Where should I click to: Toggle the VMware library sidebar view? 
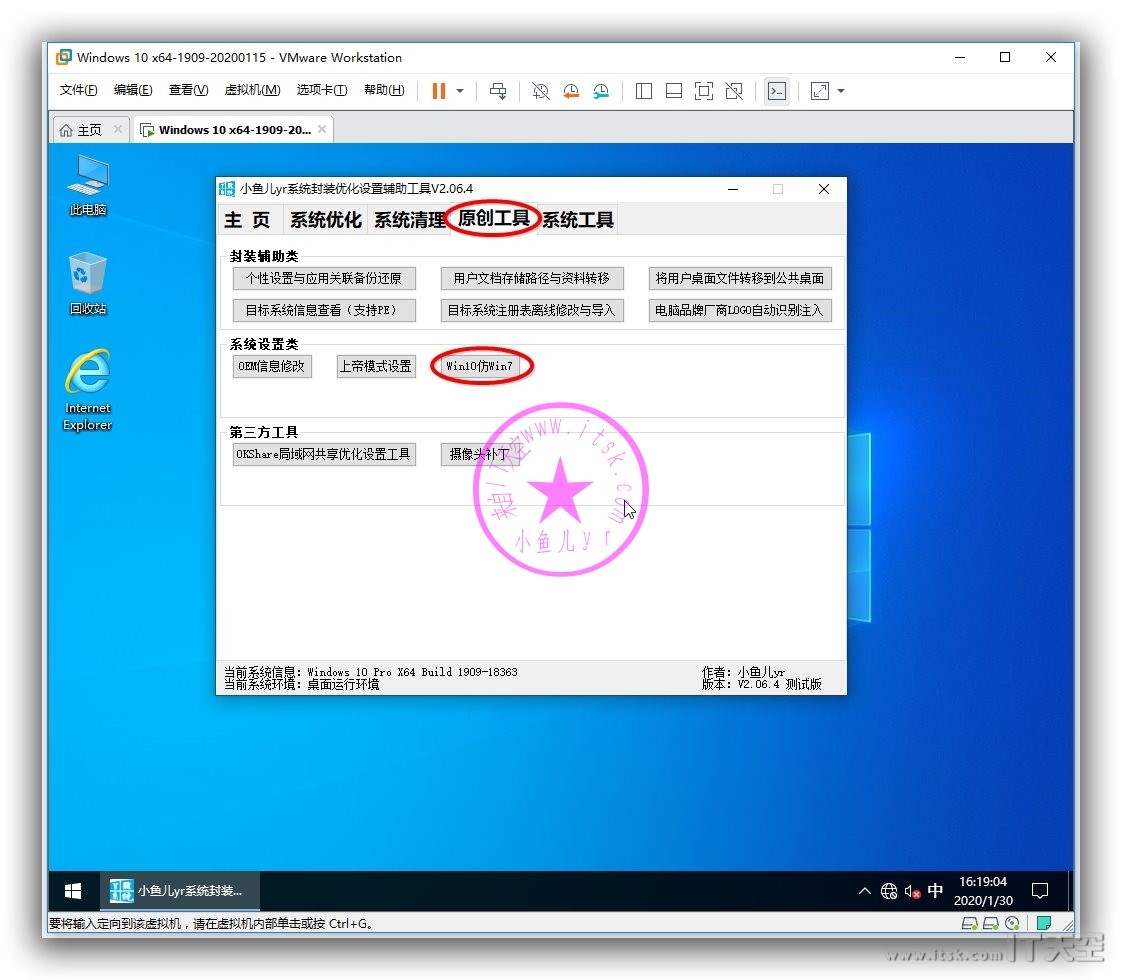click(x=643, y=91)
